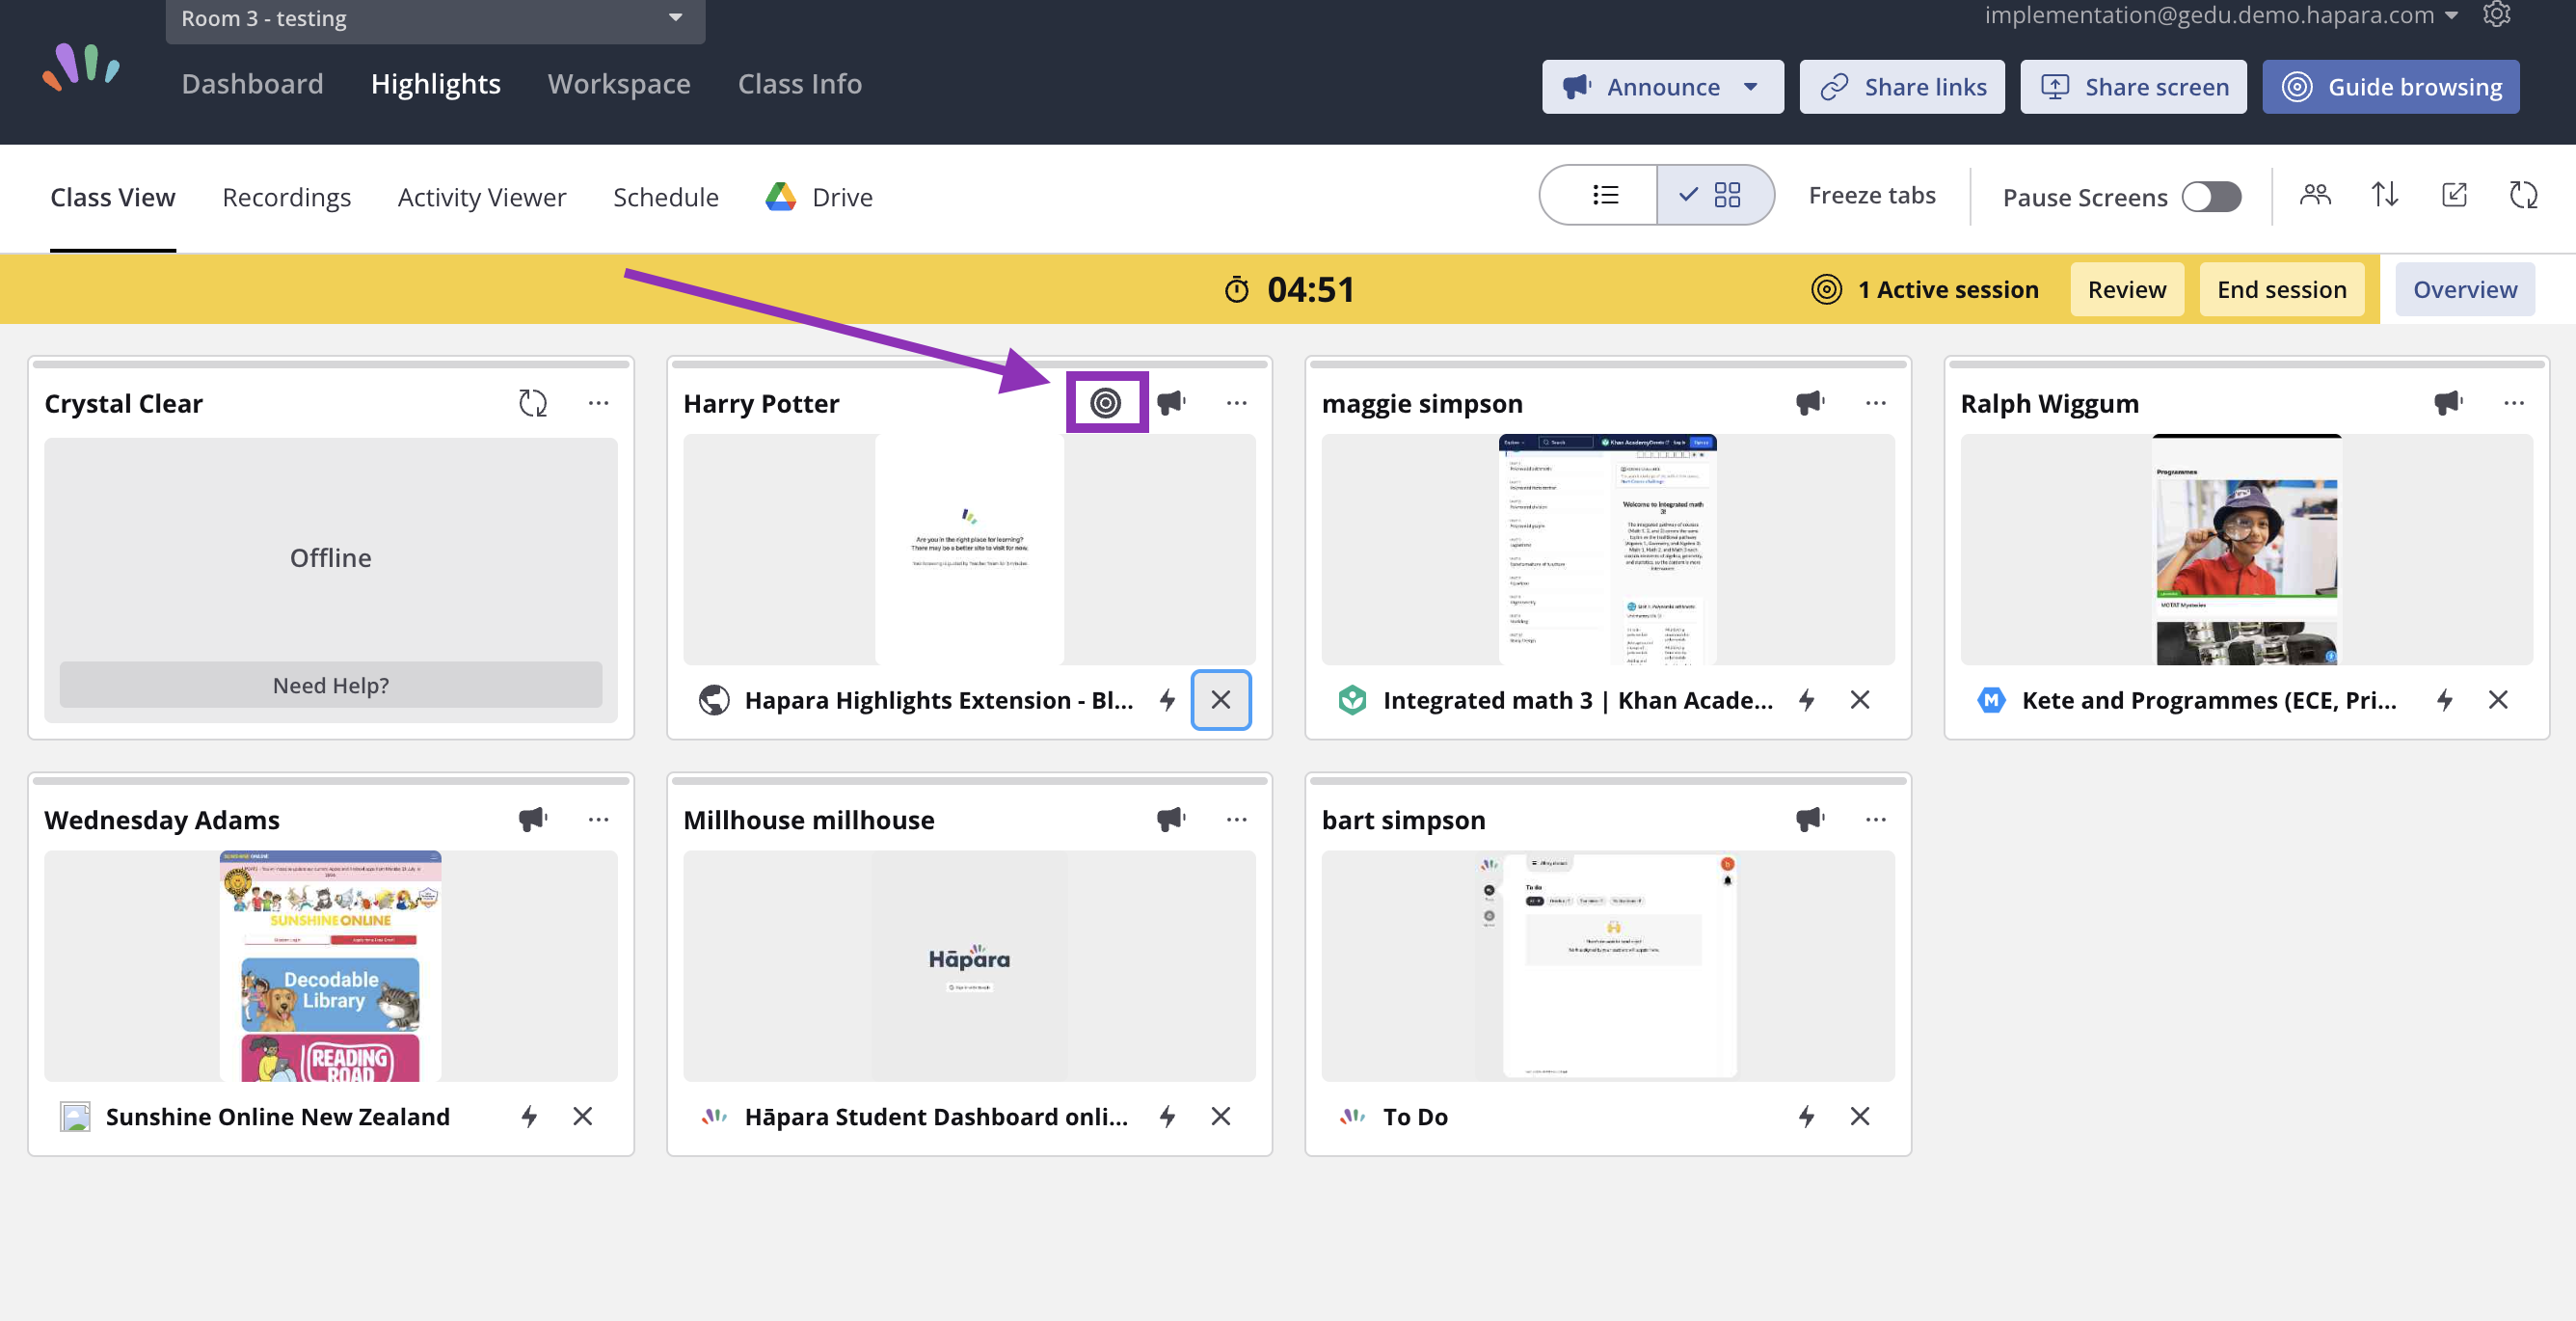Click Review in session banner
The width and height of the screenshot is (2576, 1321).
pos(2126,289)
